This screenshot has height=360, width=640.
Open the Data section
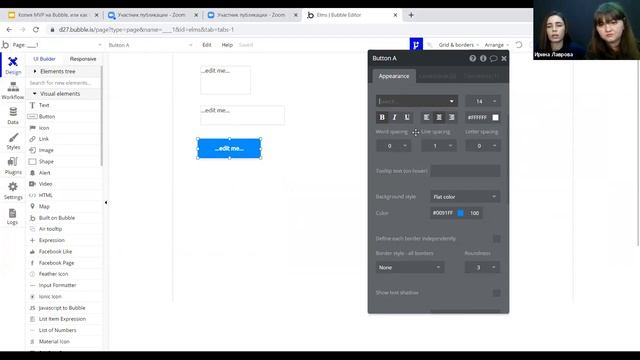[x=13, y=116]
